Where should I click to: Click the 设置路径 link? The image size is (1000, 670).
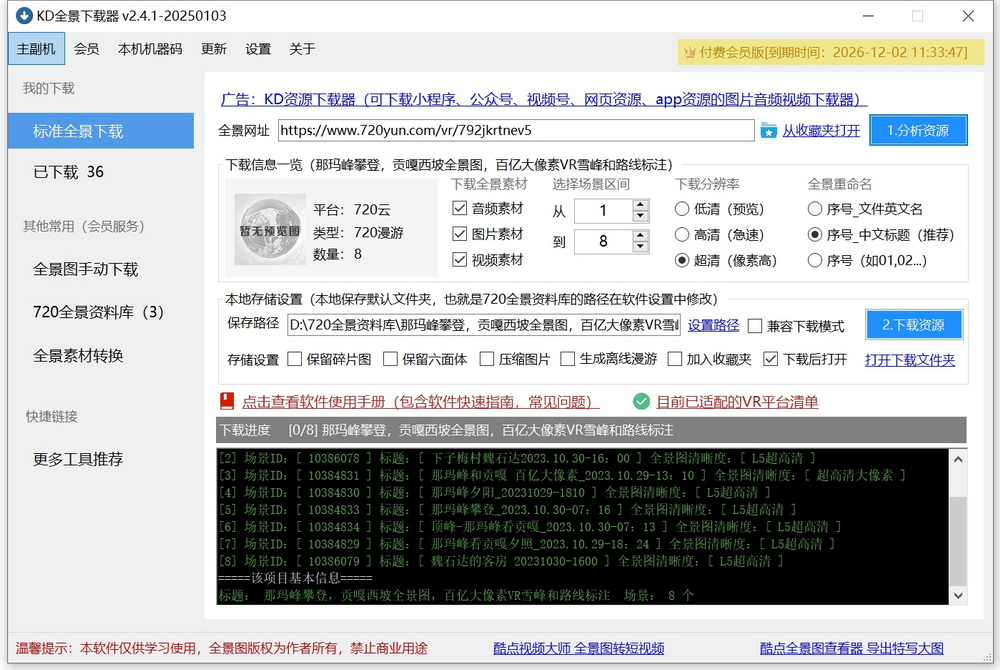pos(713,325)
